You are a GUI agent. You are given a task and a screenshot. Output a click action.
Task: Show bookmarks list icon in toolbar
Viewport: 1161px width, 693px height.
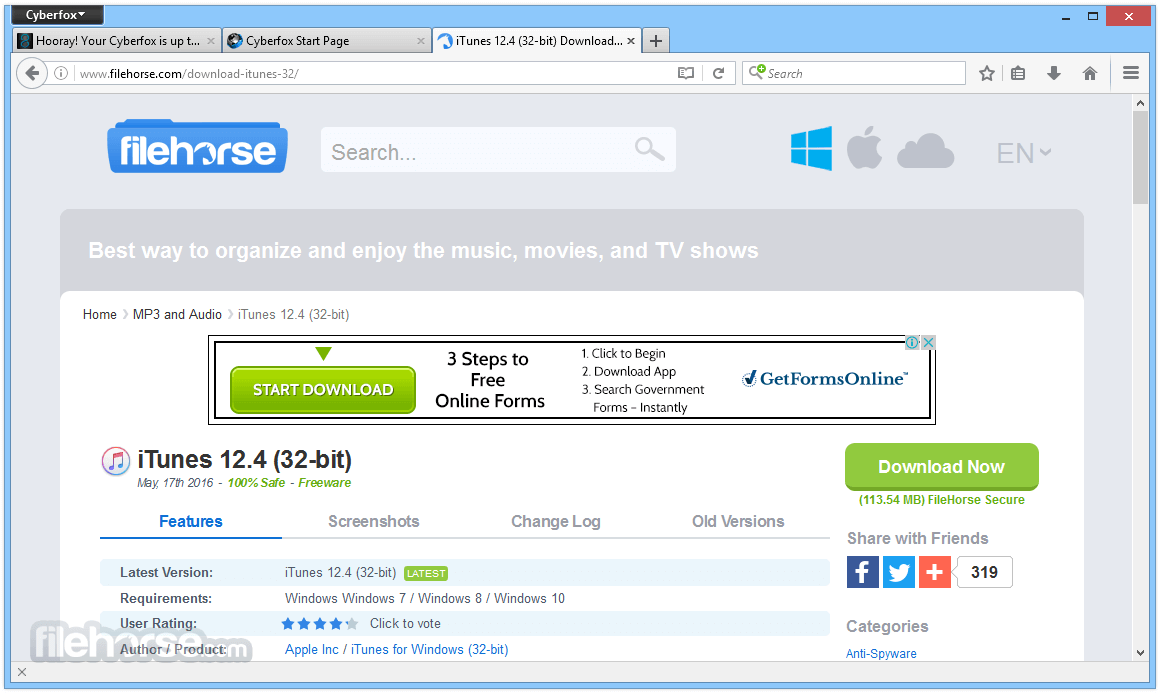1018,73
